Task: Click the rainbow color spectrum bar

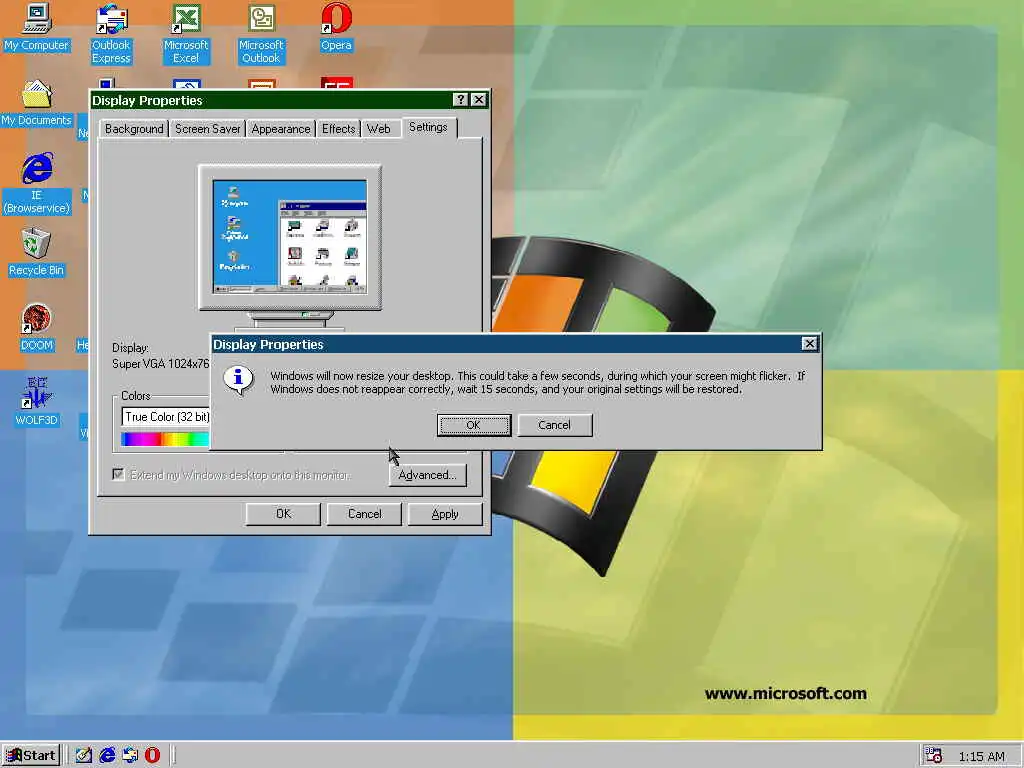Action: [x=165, y=440]
